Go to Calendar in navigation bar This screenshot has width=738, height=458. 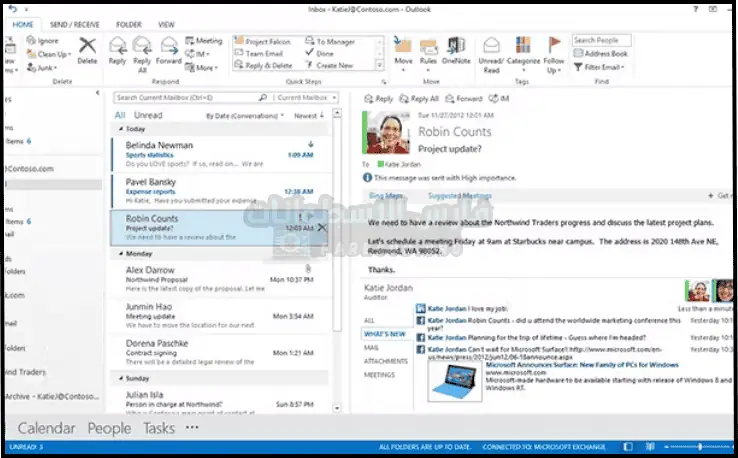click(x=46, y=428)
